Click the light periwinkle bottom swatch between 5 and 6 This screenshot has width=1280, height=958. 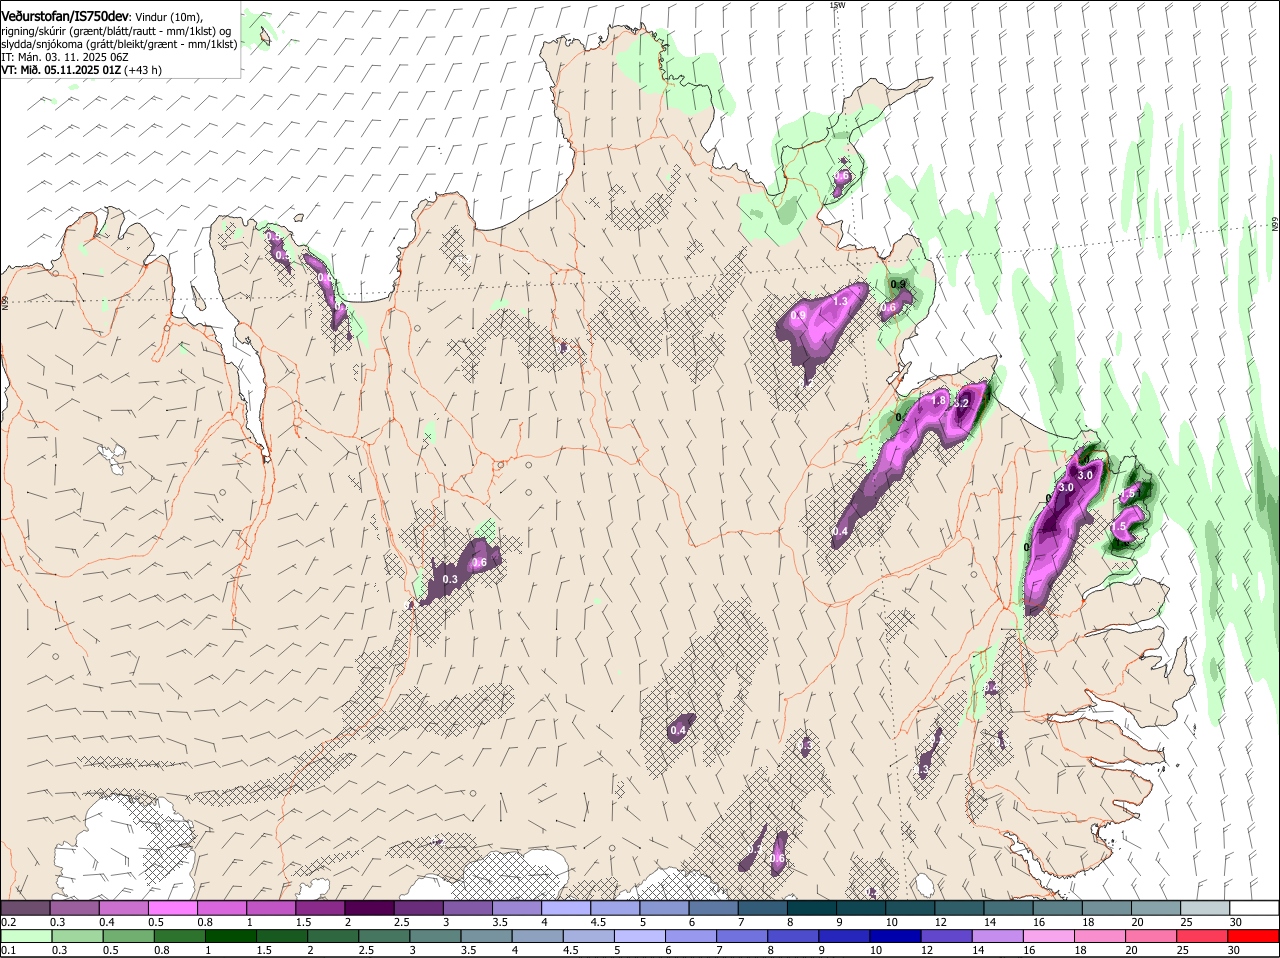pos(641,936)
